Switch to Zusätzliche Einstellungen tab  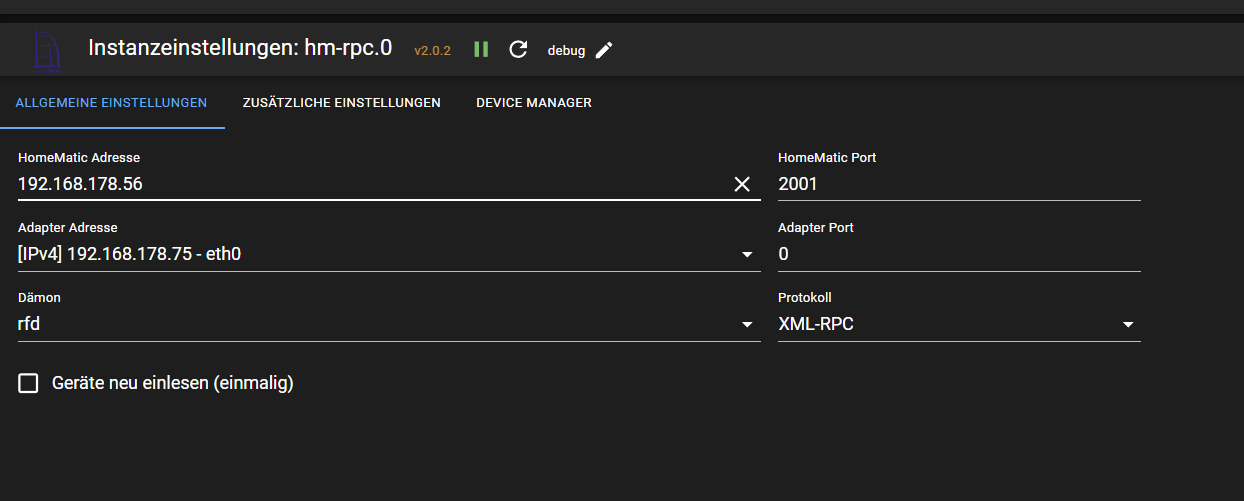[341, 103]
